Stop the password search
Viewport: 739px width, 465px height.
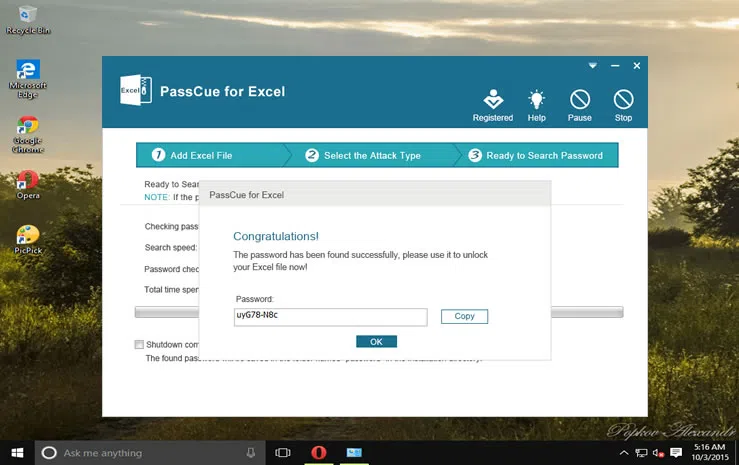point(623,106)
